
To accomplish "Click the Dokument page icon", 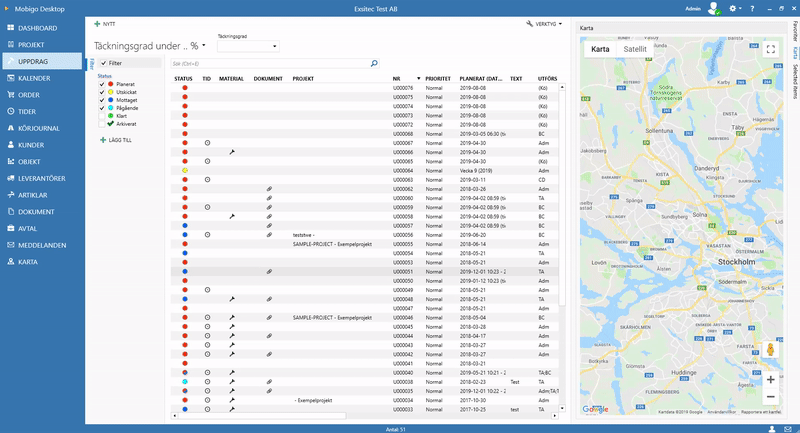I will point(11,212).
